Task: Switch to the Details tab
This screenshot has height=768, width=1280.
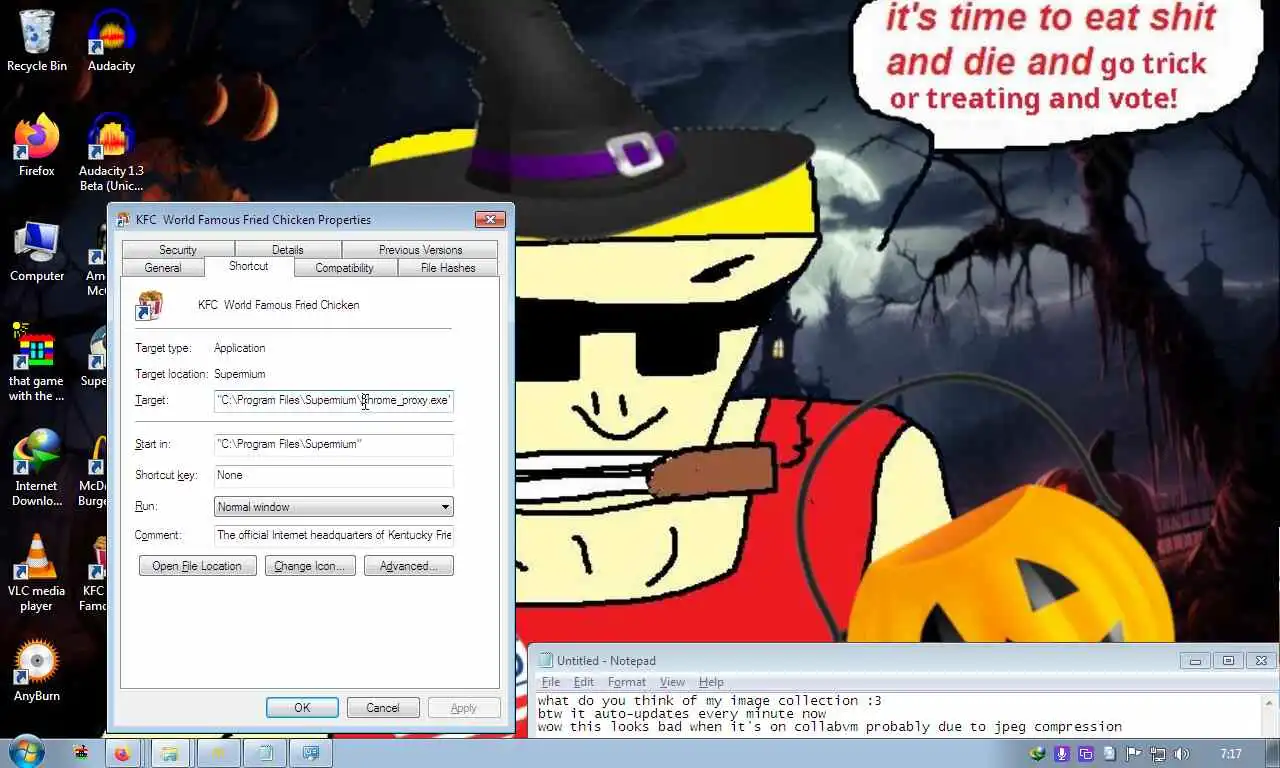Action: (x=288, y=250)
